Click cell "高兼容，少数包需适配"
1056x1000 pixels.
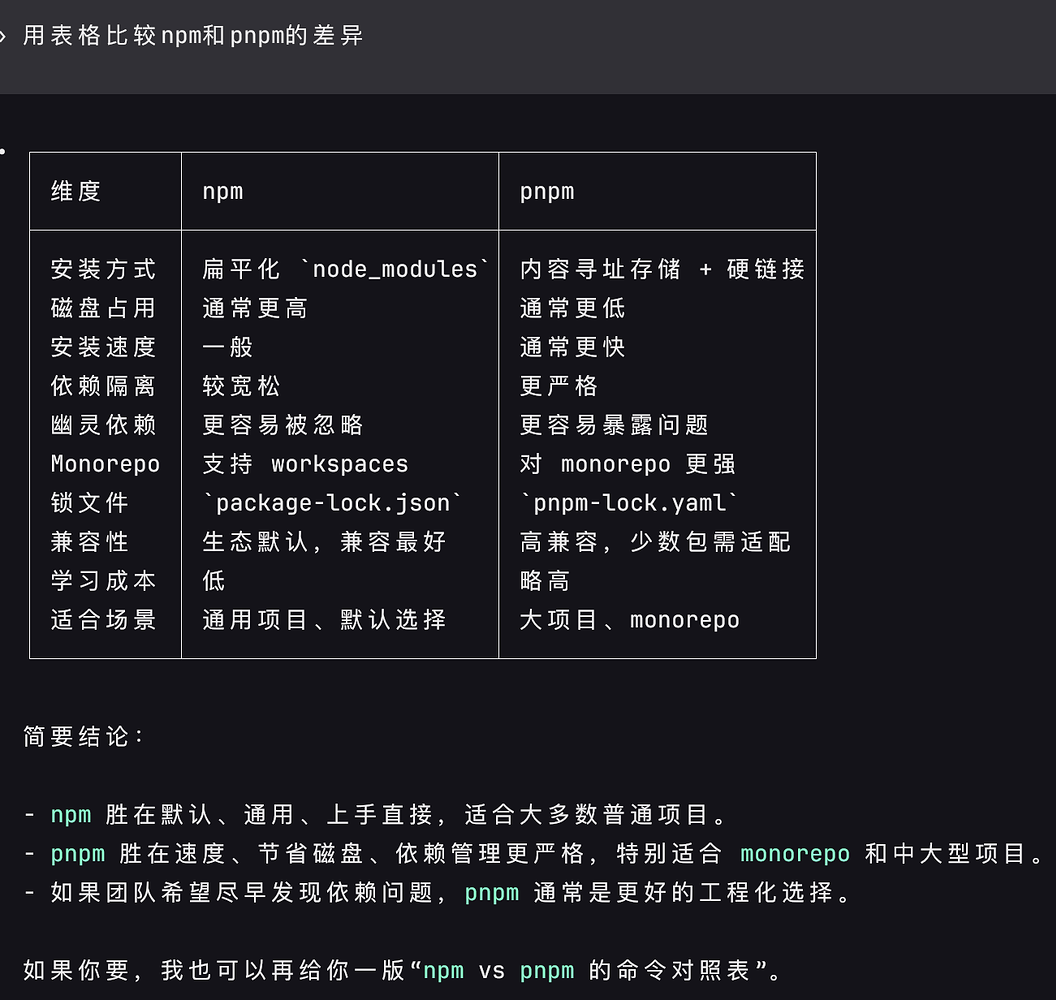pos(655,542)
